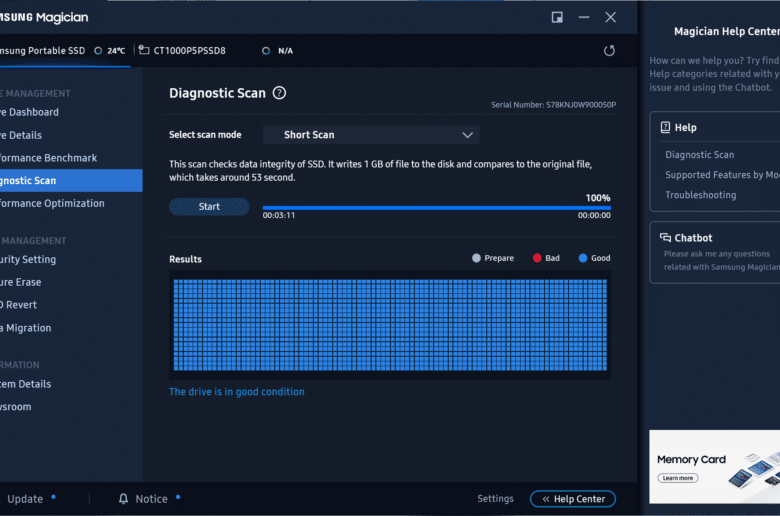Open the Troubleshooting help link
Viewport: 780px width, 516px height.
[700, 195]
